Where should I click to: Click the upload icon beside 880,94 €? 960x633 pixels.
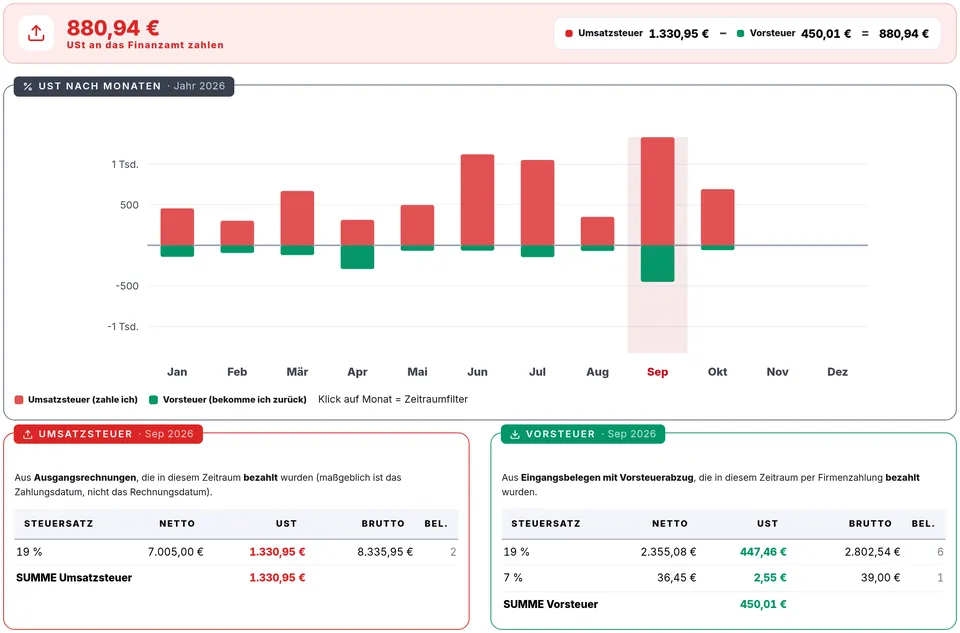pos(36,33)
